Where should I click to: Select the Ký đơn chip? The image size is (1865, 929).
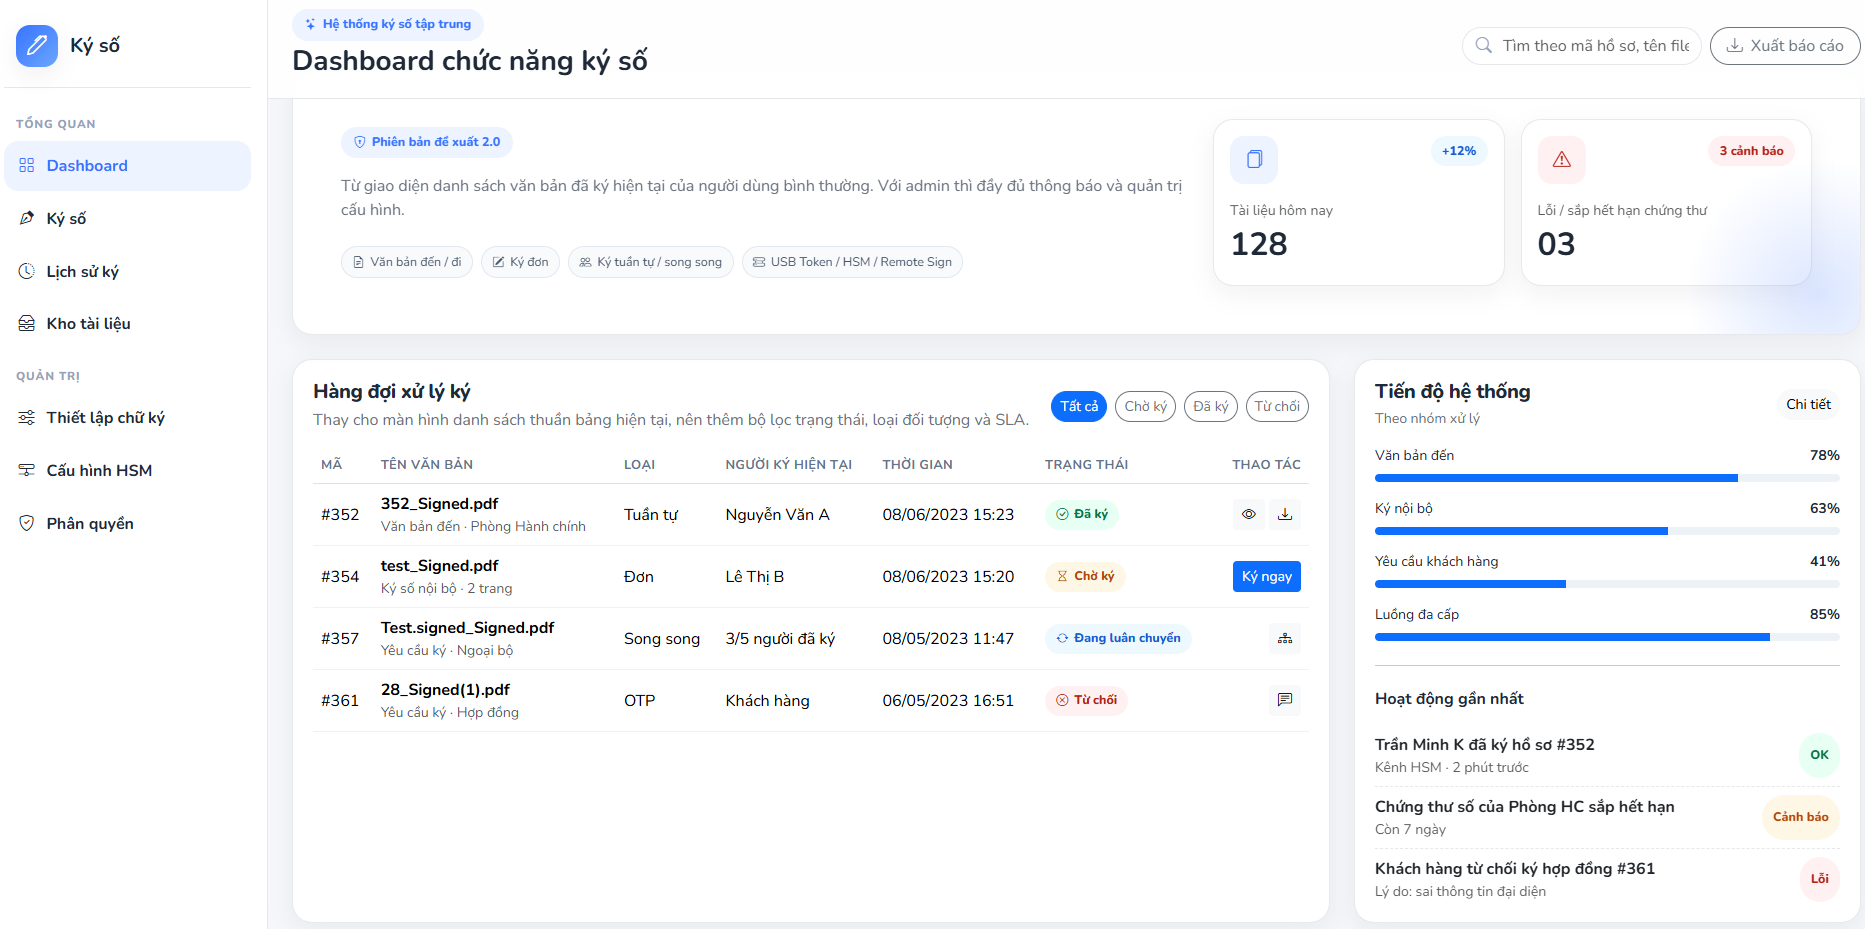pyautogui.click(x=520, y=262)
